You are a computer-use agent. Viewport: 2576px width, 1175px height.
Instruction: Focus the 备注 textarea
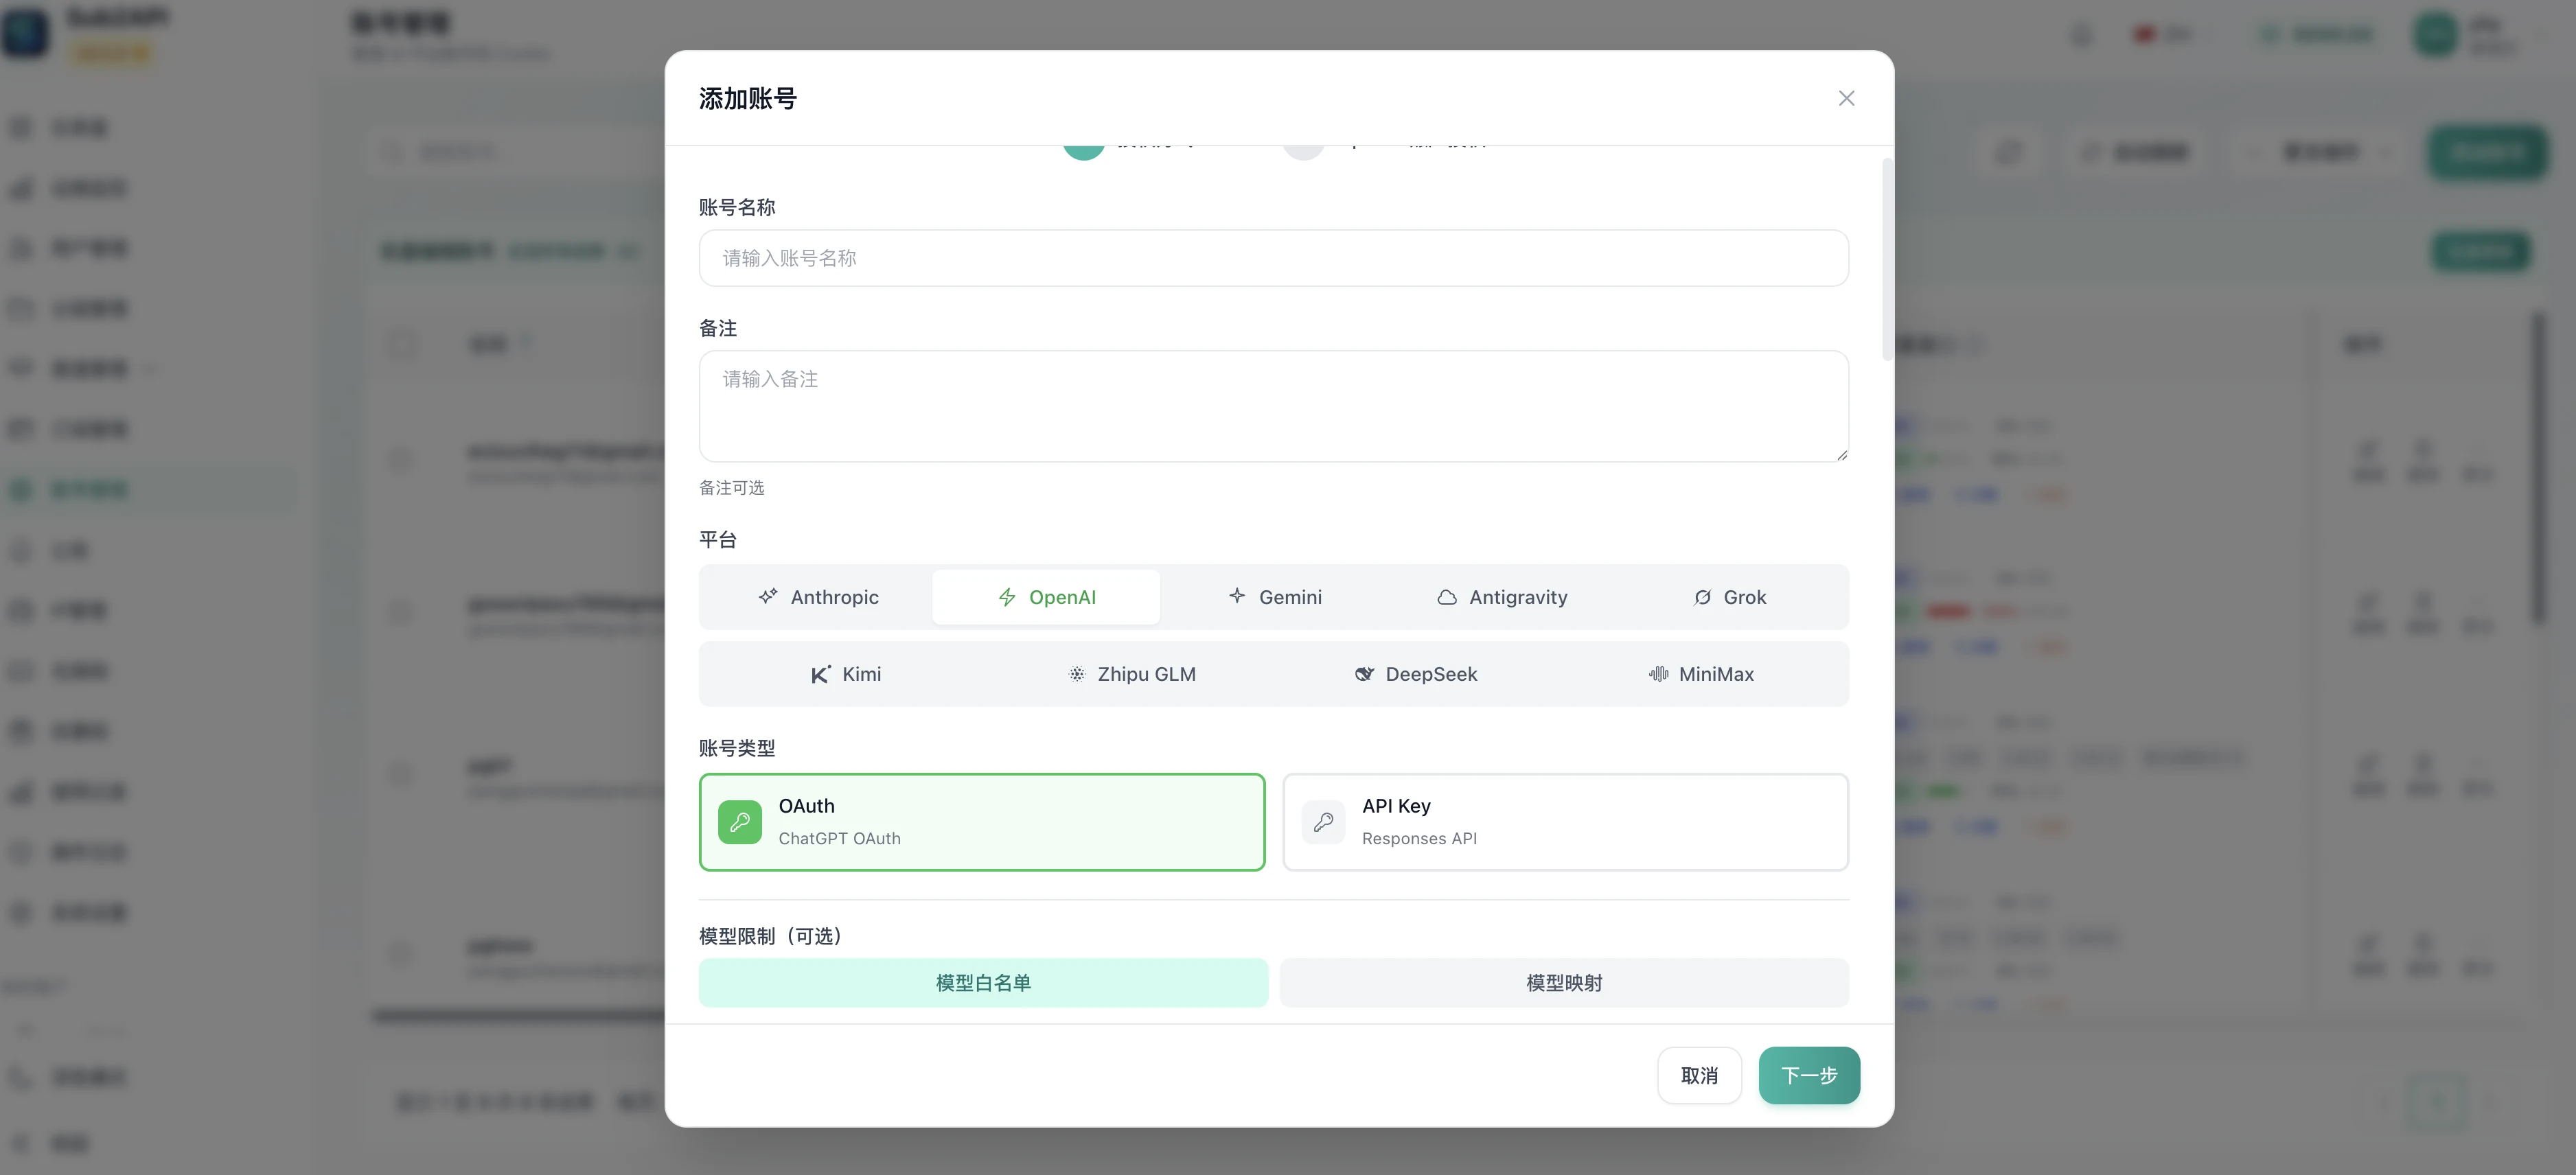tap(1273, 406)
